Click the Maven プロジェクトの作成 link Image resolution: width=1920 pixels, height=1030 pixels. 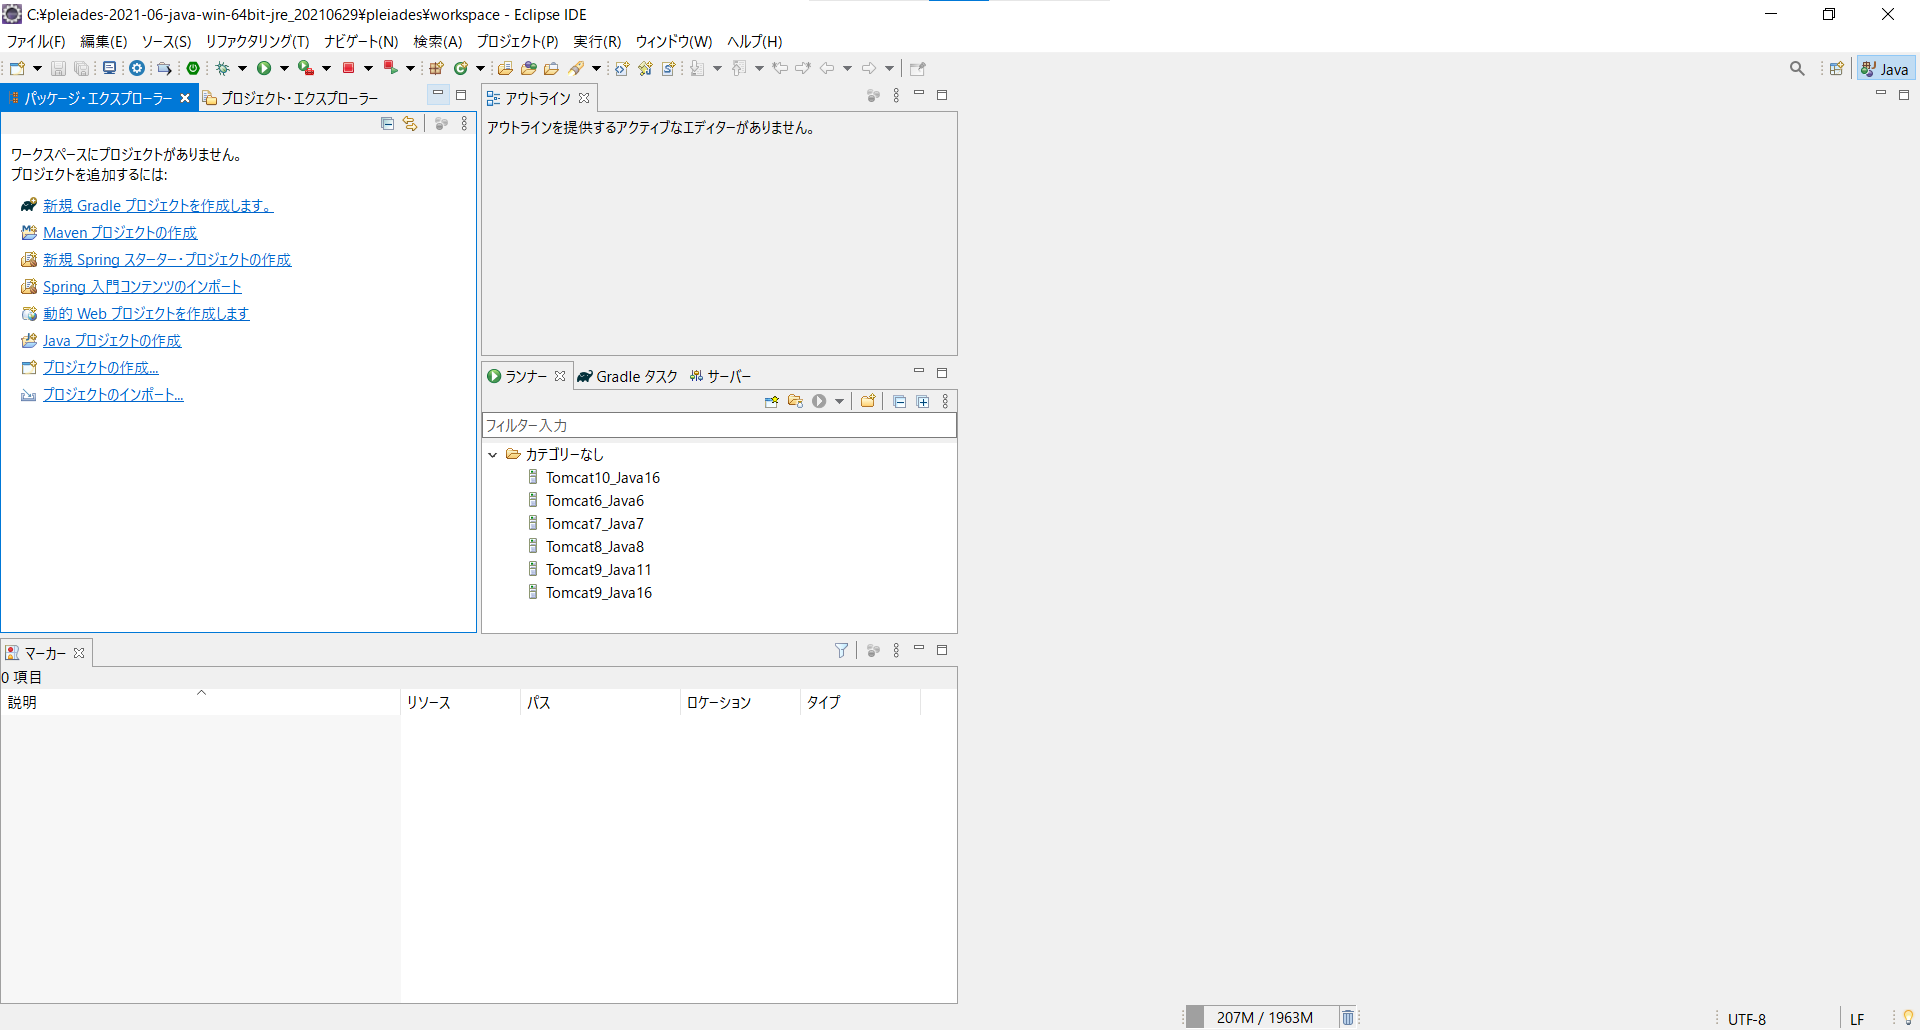click(x=120, y=232)
